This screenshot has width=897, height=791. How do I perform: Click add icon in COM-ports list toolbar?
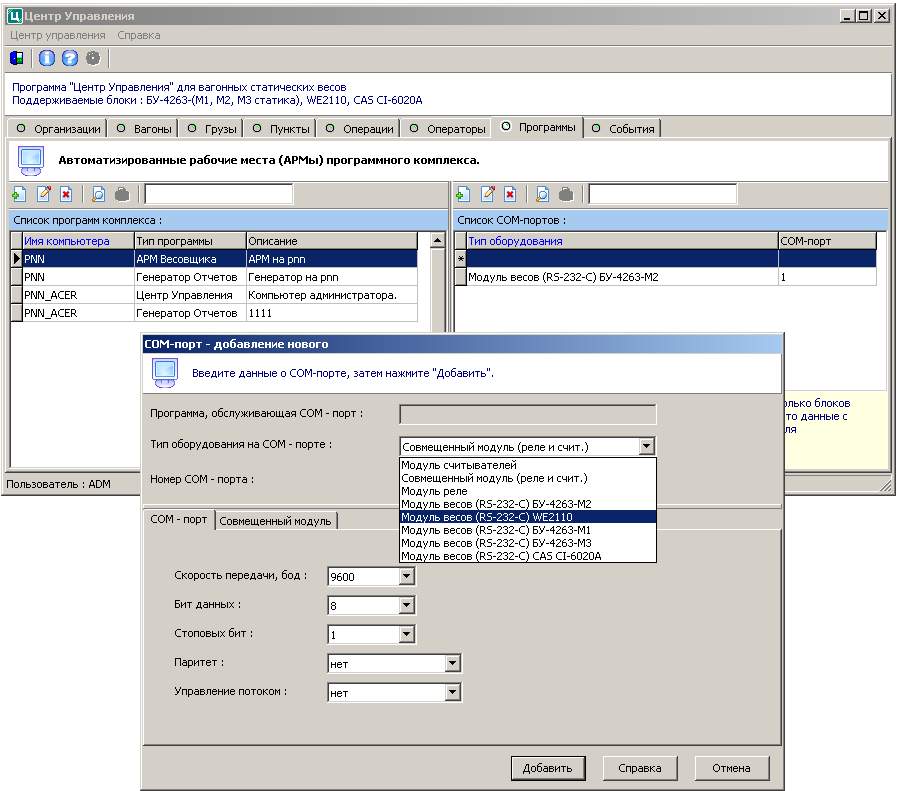463,194
